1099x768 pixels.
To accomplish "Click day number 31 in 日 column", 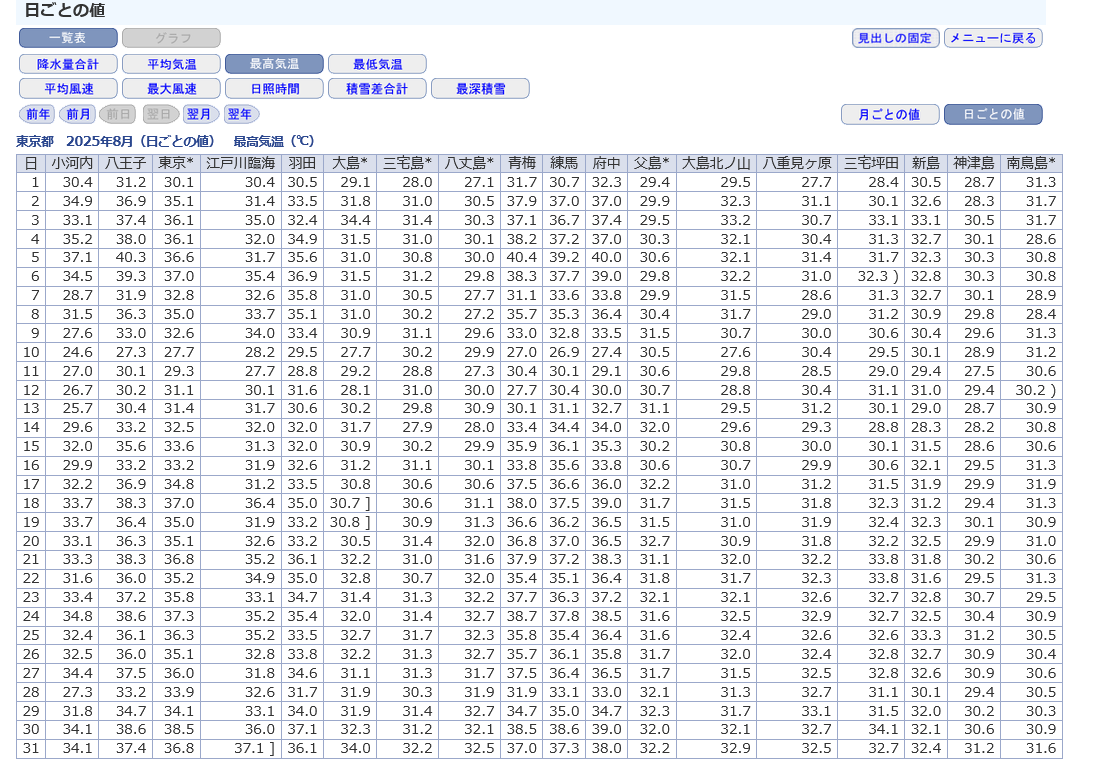I will [x=32, y=748].
